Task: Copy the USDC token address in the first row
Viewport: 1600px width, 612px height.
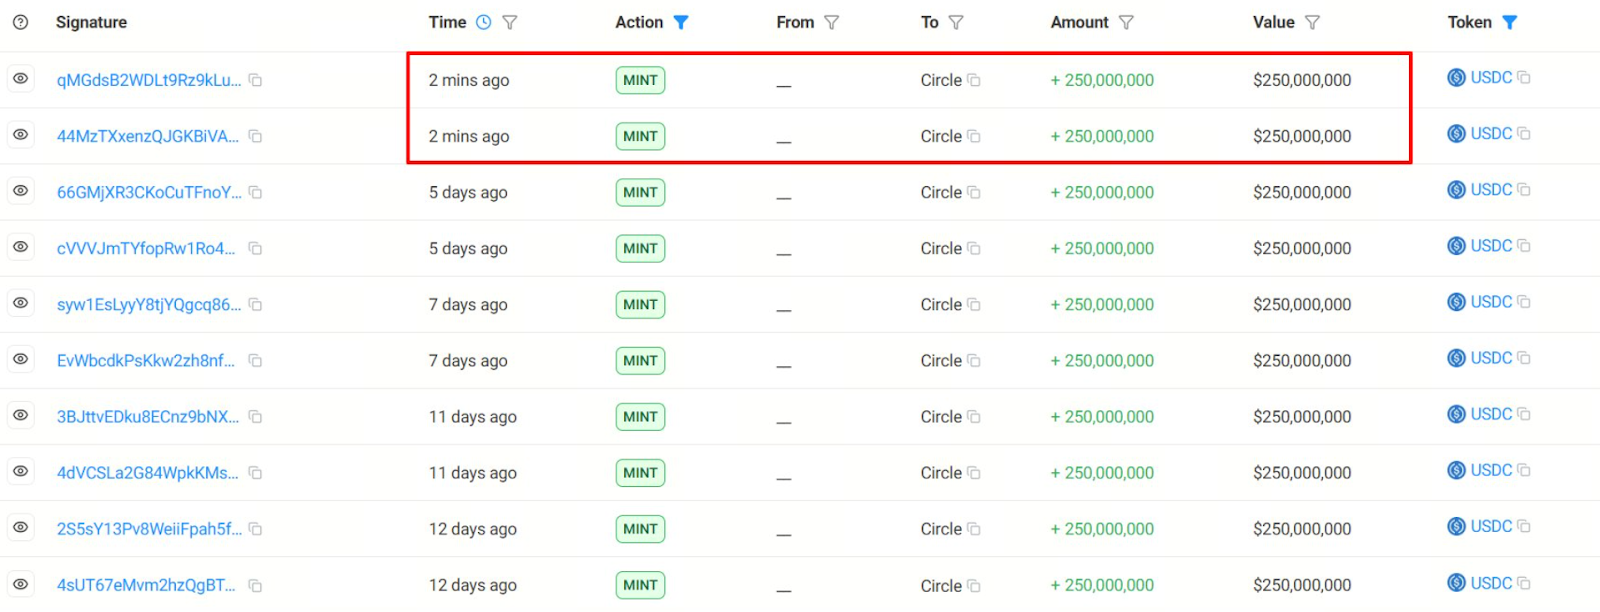Action: pos(1524,77)
